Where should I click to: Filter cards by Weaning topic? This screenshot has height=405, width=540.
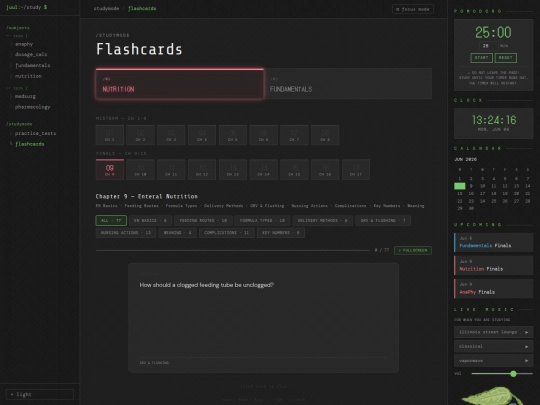coord(177,233)
